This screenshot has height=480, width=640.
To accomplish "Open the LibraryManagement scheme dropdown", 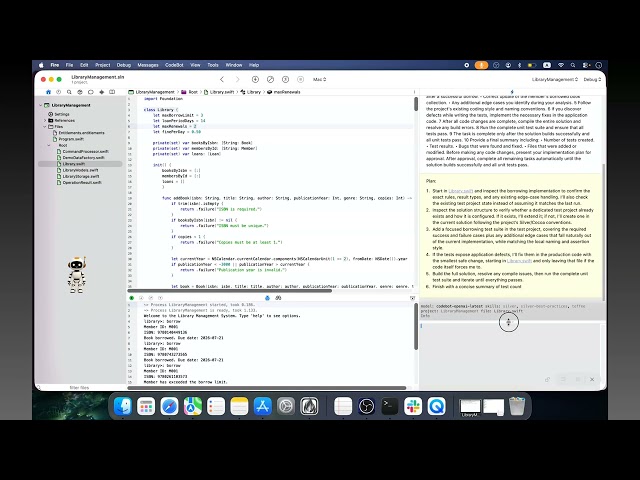I will 555,80.
